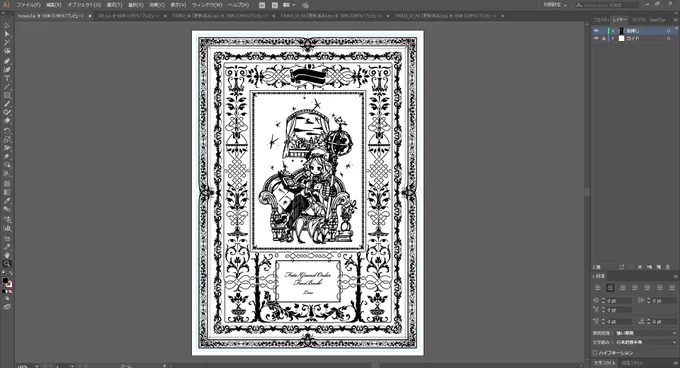Image resolution: width=680 pixels, height=368 pixels.
Task: Select the Hand tool
Action: coord(7,255)
